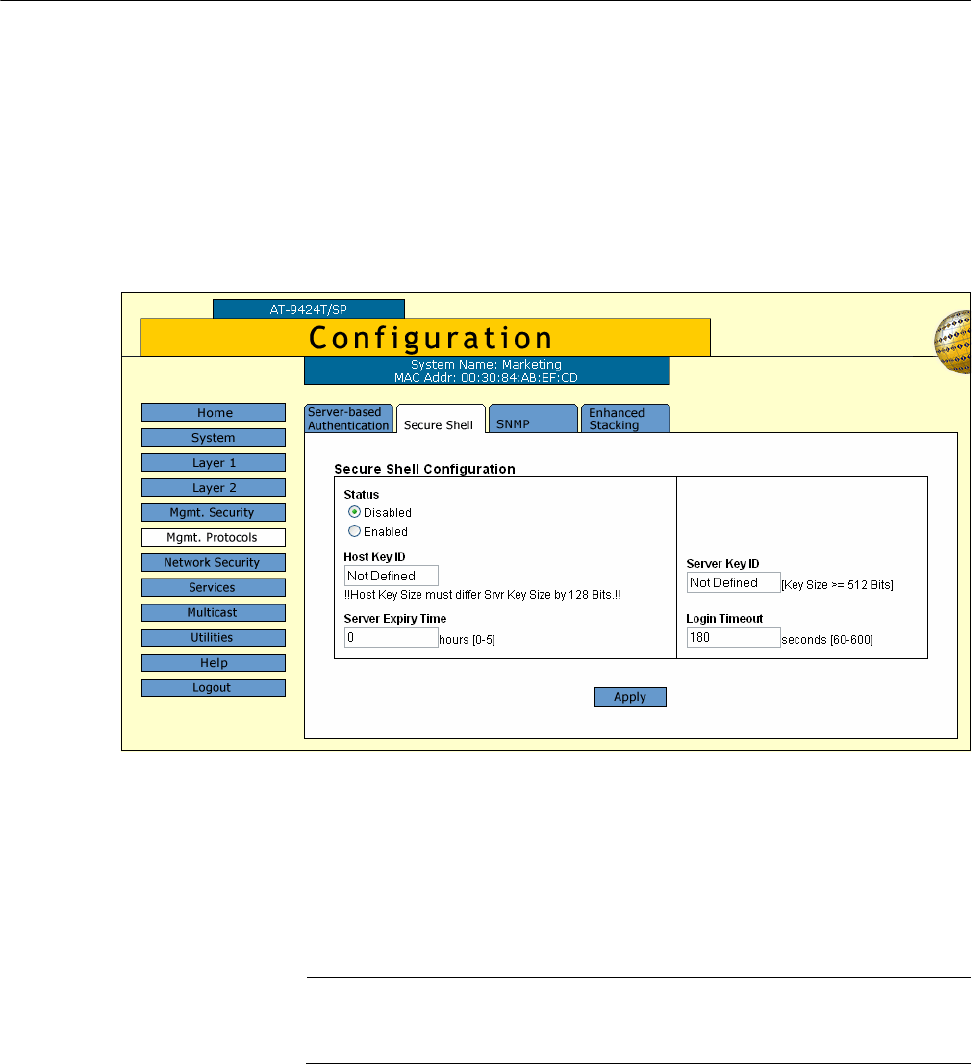Click the hours [0-5] hint text
This screenshot has height=1064, width=972.
467,640
